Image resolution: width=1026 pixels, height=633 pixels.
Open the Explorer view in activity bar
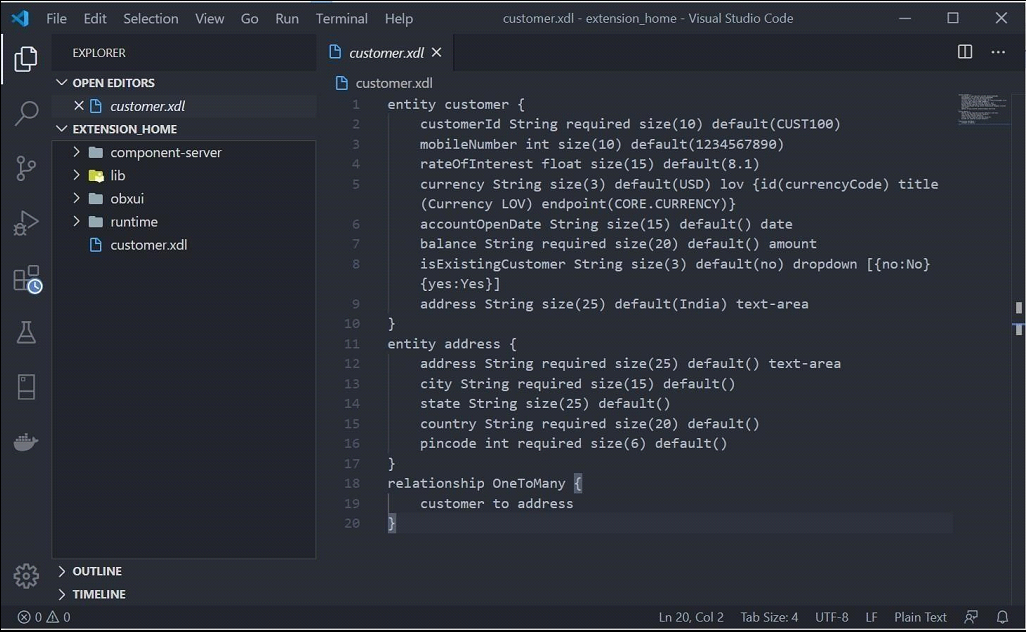pyautogui.click(x=26, y=59)
